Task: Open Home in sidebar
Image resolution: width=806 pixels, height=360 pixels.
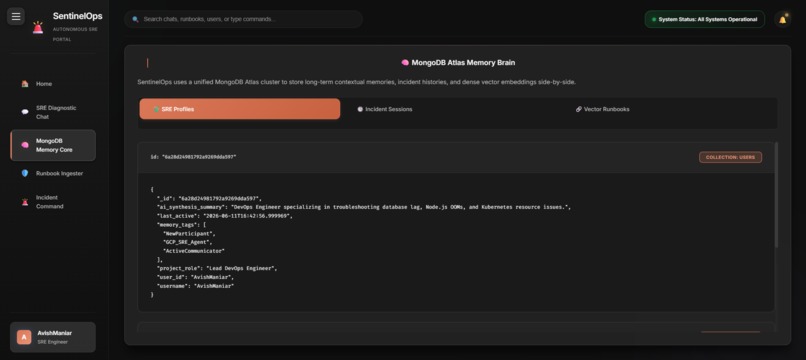Action: point(52,84)
